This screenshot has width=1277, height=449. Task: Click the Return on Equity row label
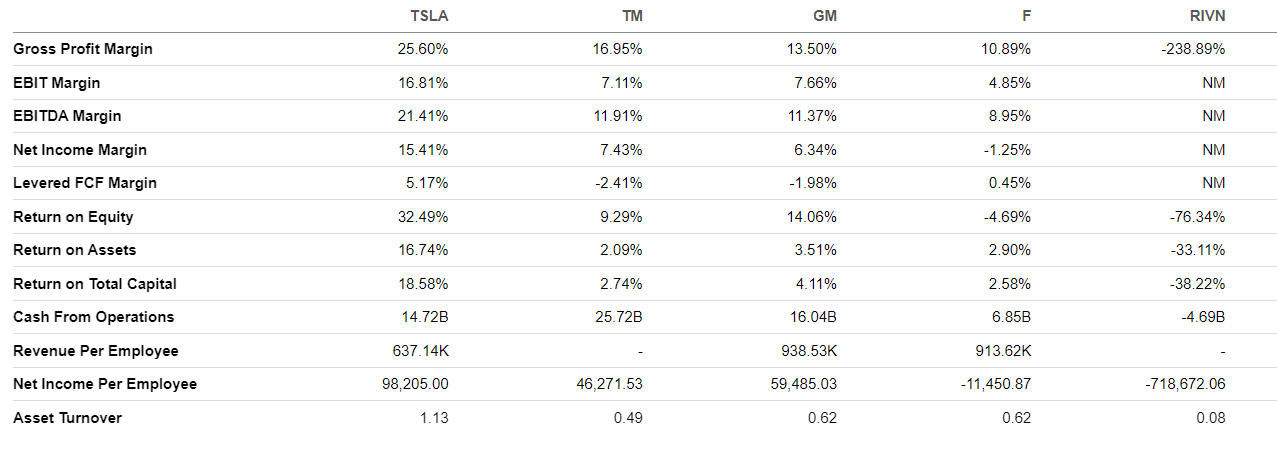(x=73, y=217)
